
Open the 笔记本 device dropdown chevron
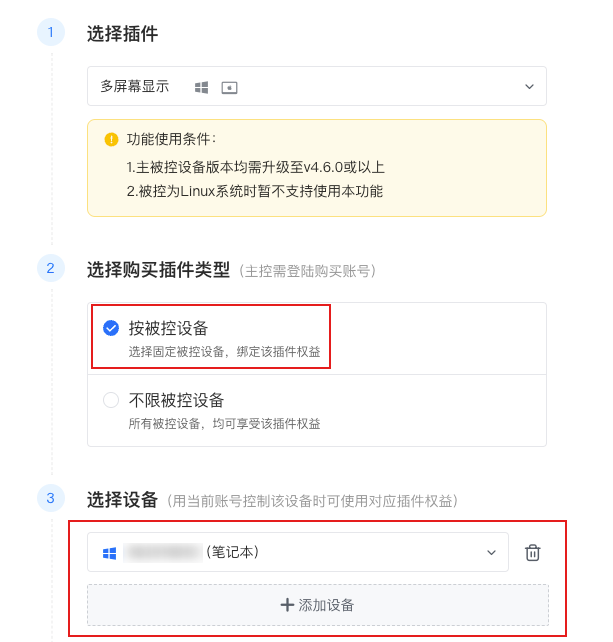click(491, 552)
